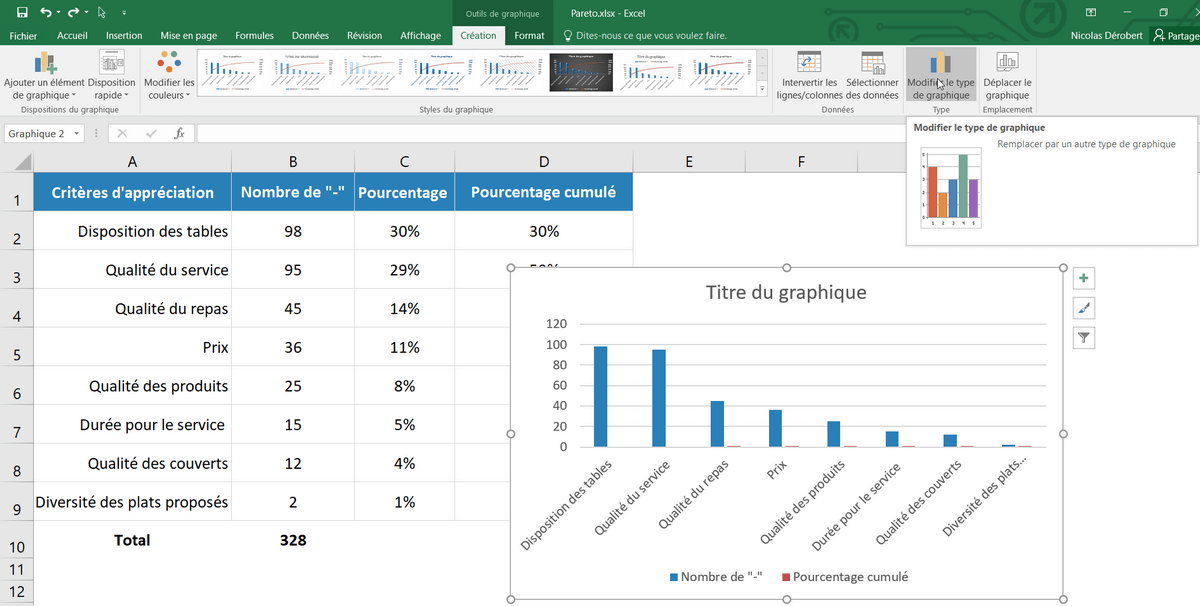Select column D header

click(543, 161)
